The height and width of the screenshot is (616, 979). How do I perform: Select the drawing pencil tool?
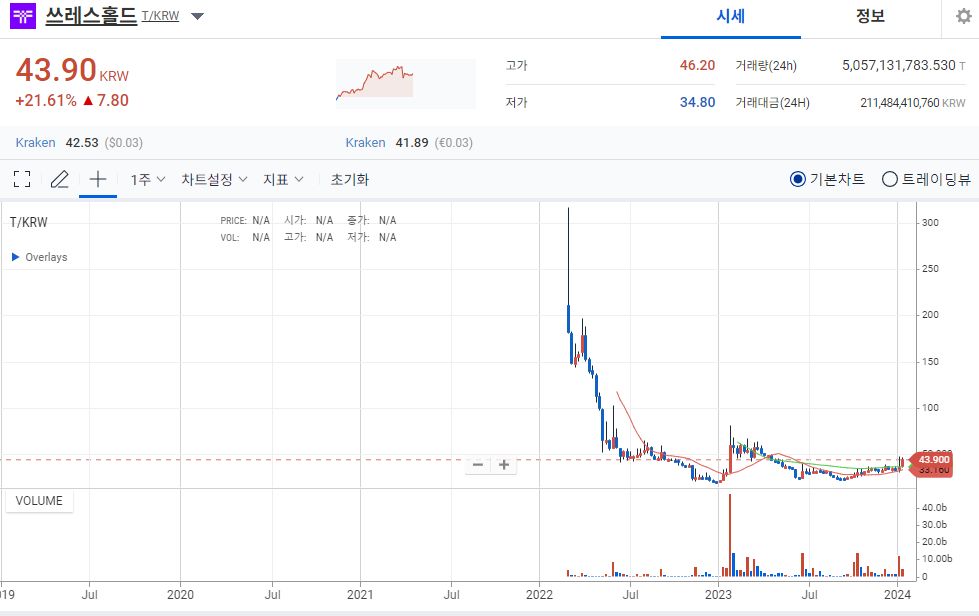[59, 178]
